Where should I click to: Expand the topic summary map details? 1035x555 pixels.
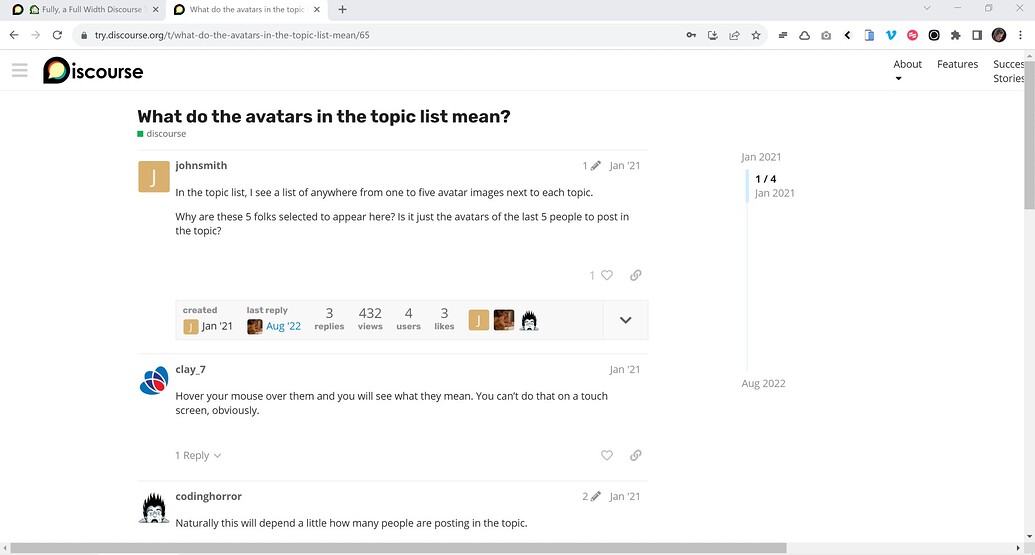[625, 320]
